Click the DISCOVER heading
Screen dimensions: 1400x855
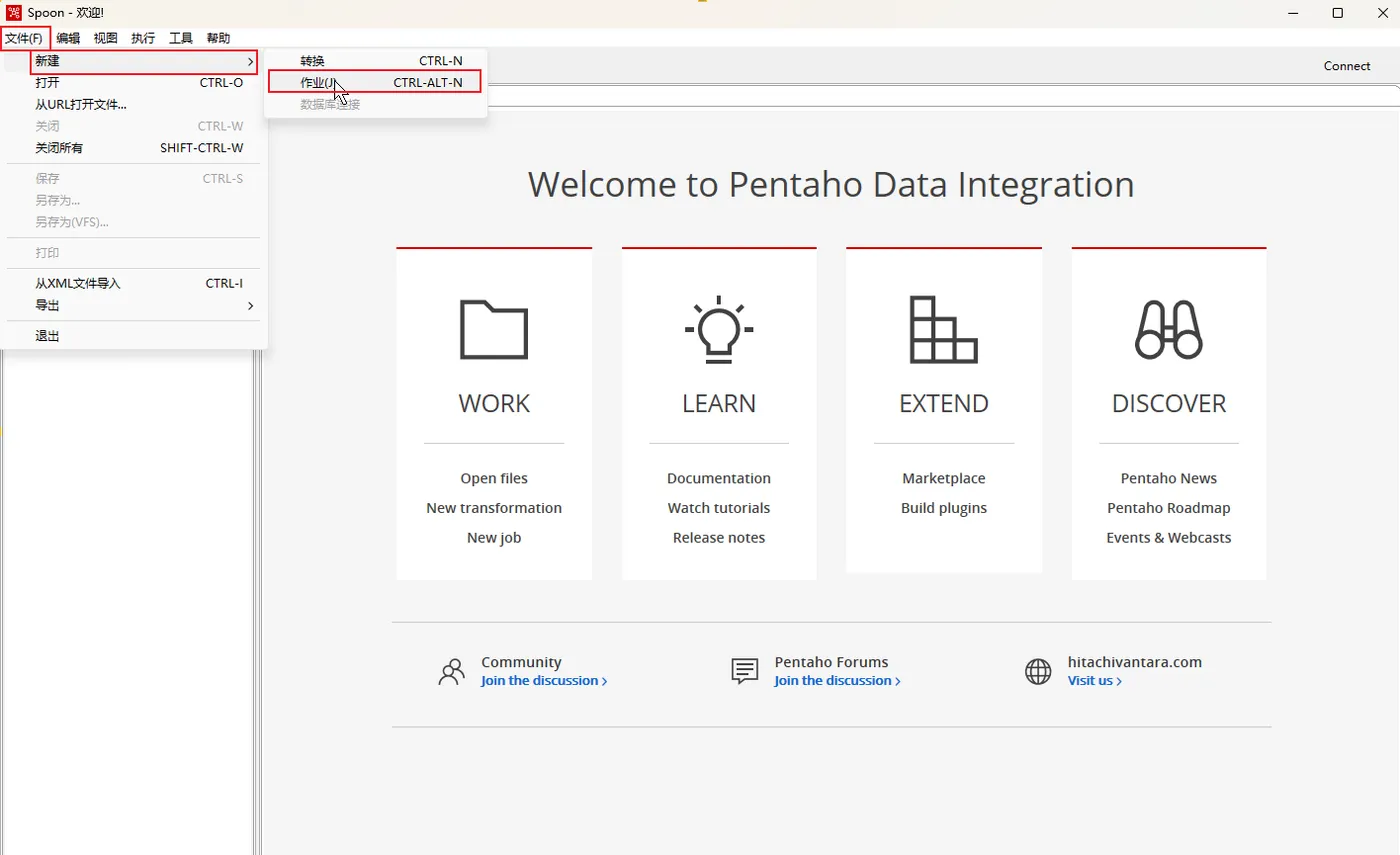(1169, 403)
